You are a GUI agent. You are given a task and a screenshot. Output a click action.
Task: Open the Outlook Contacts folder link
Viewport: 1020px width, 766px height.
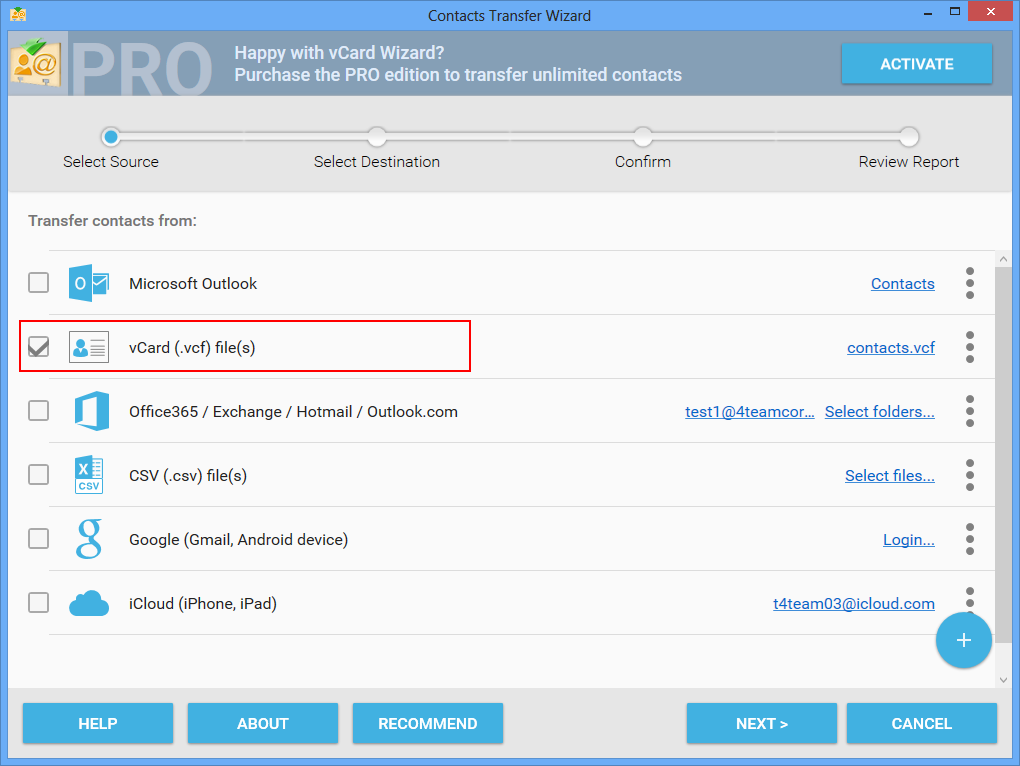pyautogui.click(x=903, y=284)
